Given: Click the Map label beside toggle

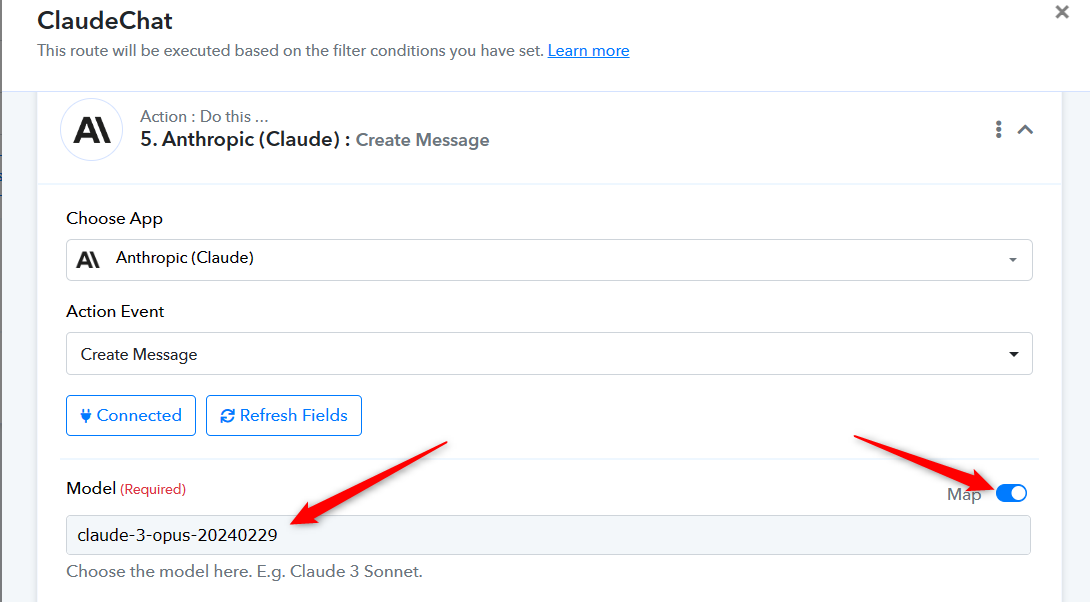Looking at the screenshot, I should (x=964, y=494).
